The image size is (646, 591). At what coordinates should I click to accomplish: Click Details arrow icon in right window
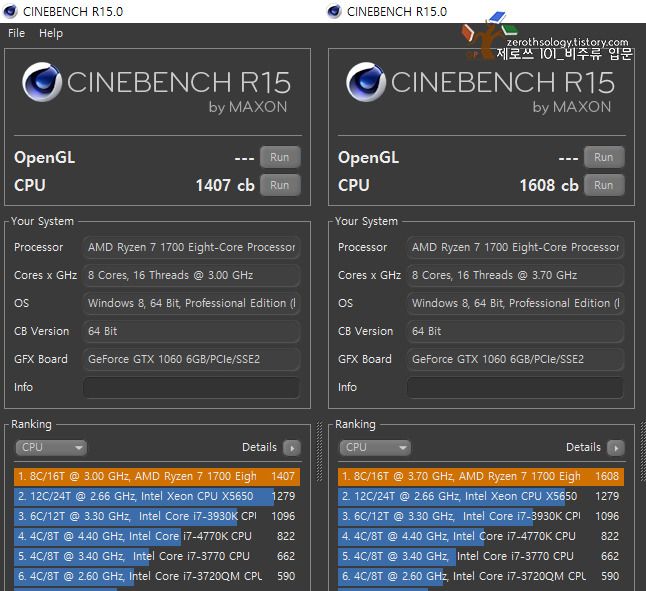point(616,448)
